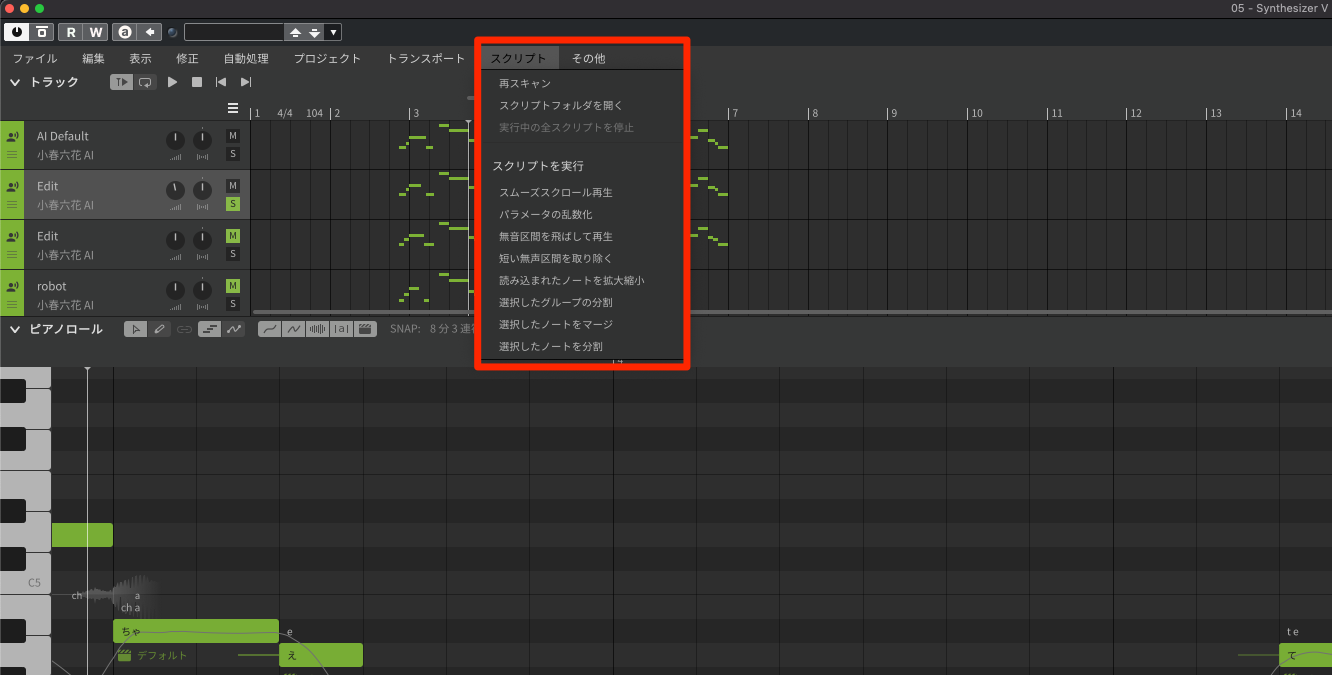Click the volume knob on robot track
Screen dimensions: 1332x675
click(175, 290)
